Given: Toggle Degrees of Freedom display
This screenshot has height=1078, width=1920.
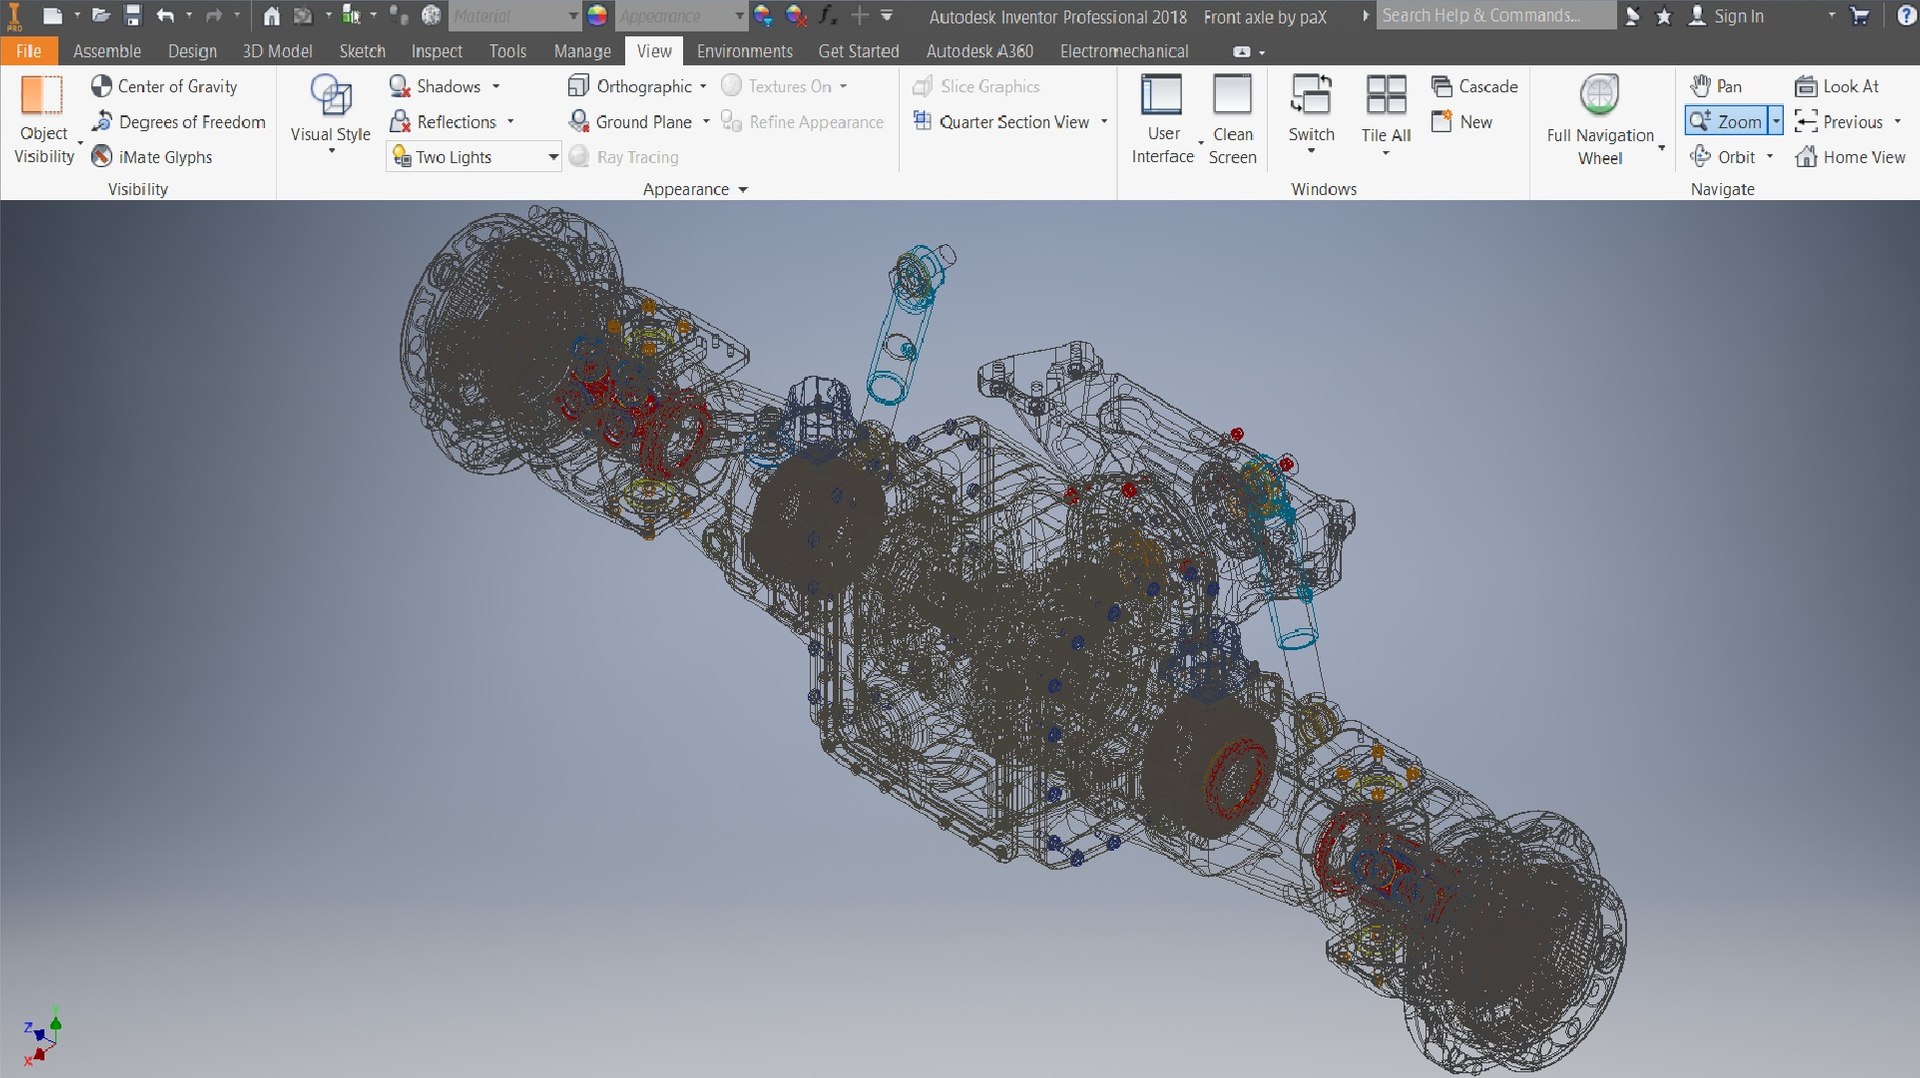Looking at the screenshot, I should (178, 122).
